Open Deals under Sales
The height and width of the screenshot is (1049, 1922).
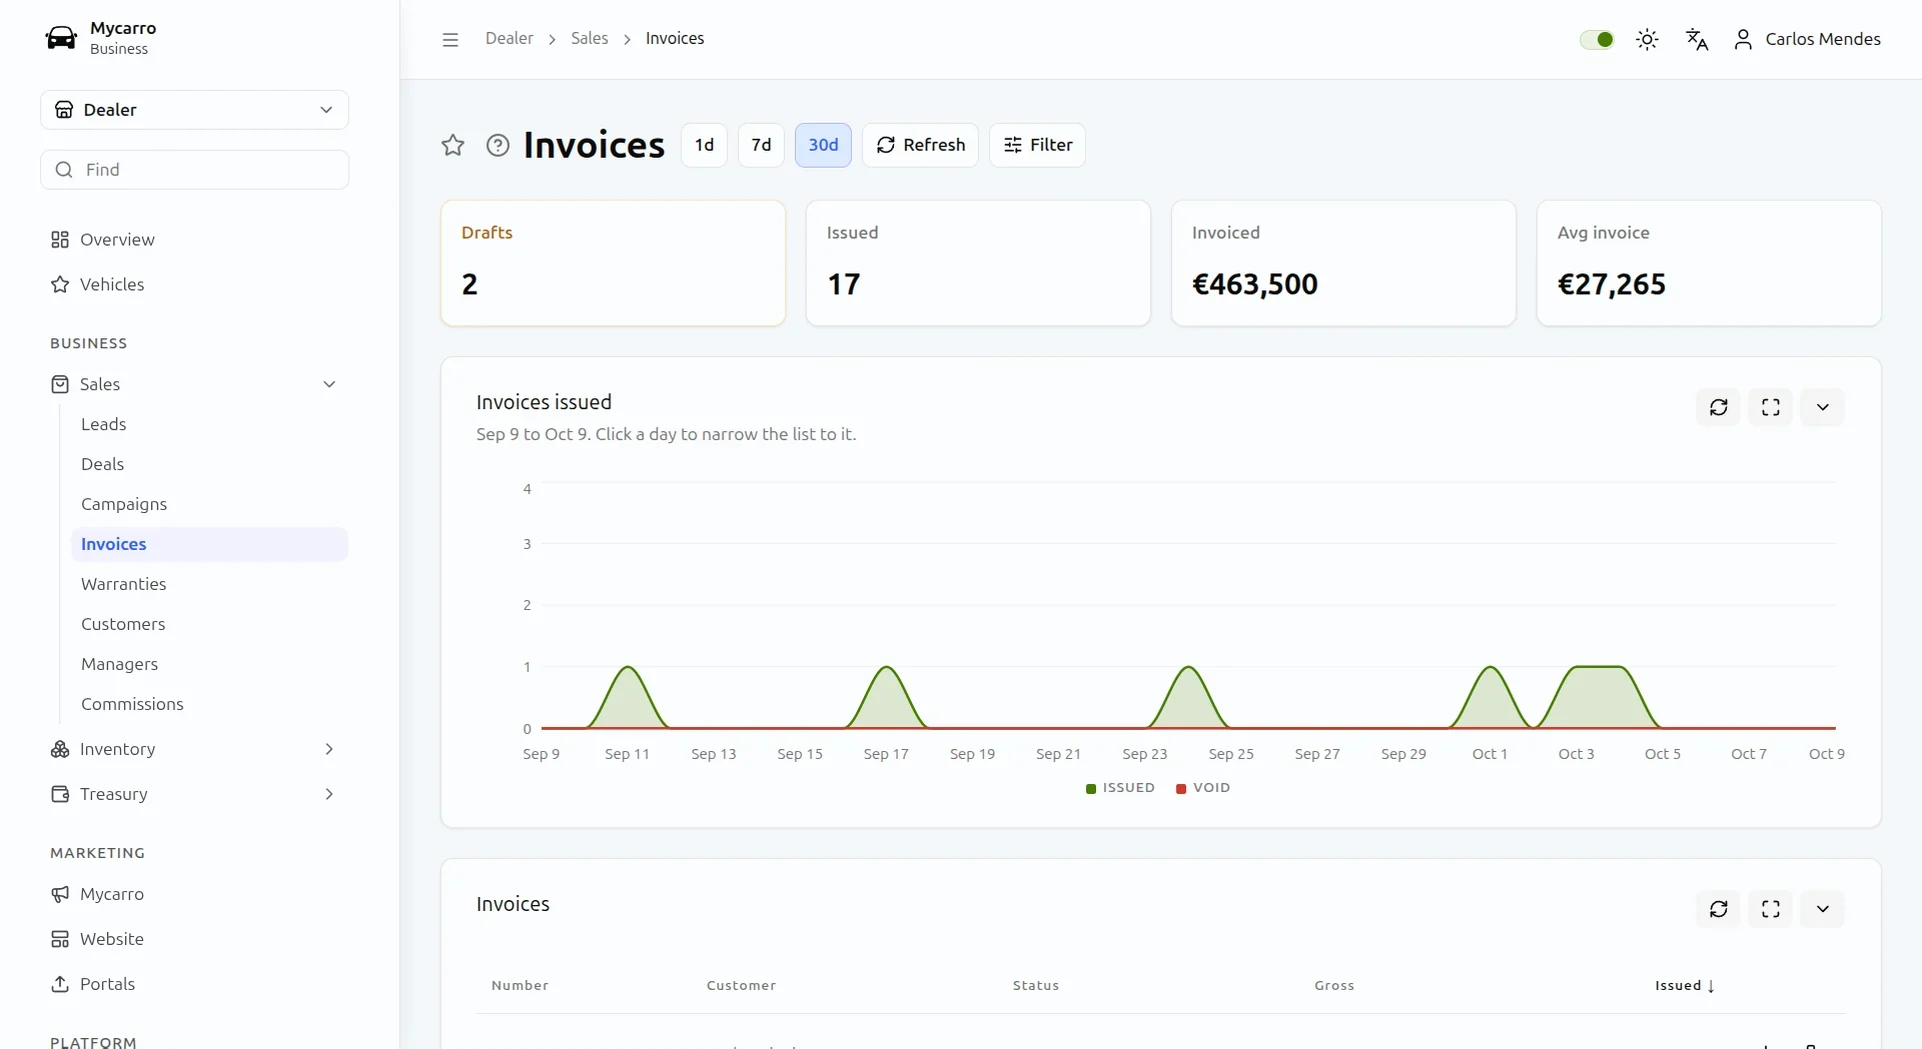(x=102, y=464)
